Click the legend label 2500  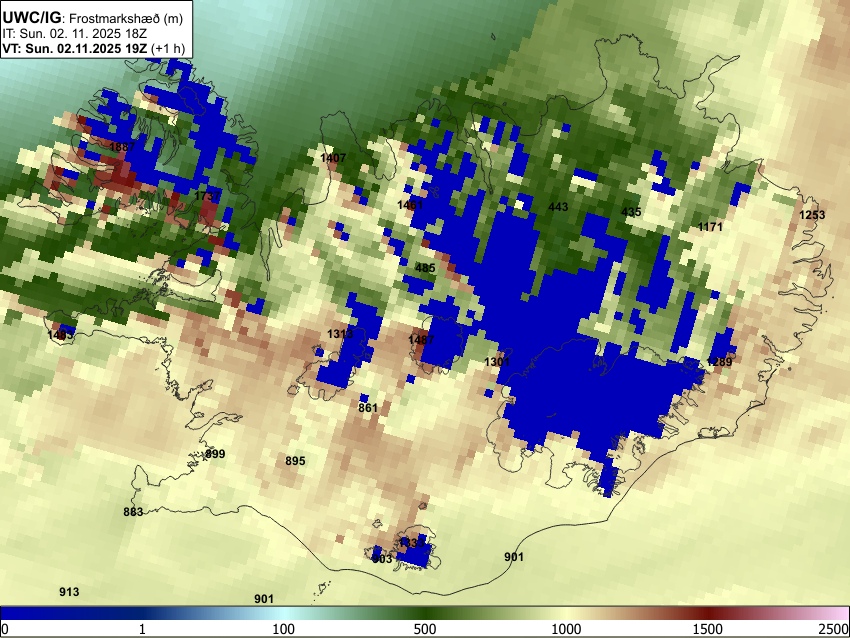834,629
